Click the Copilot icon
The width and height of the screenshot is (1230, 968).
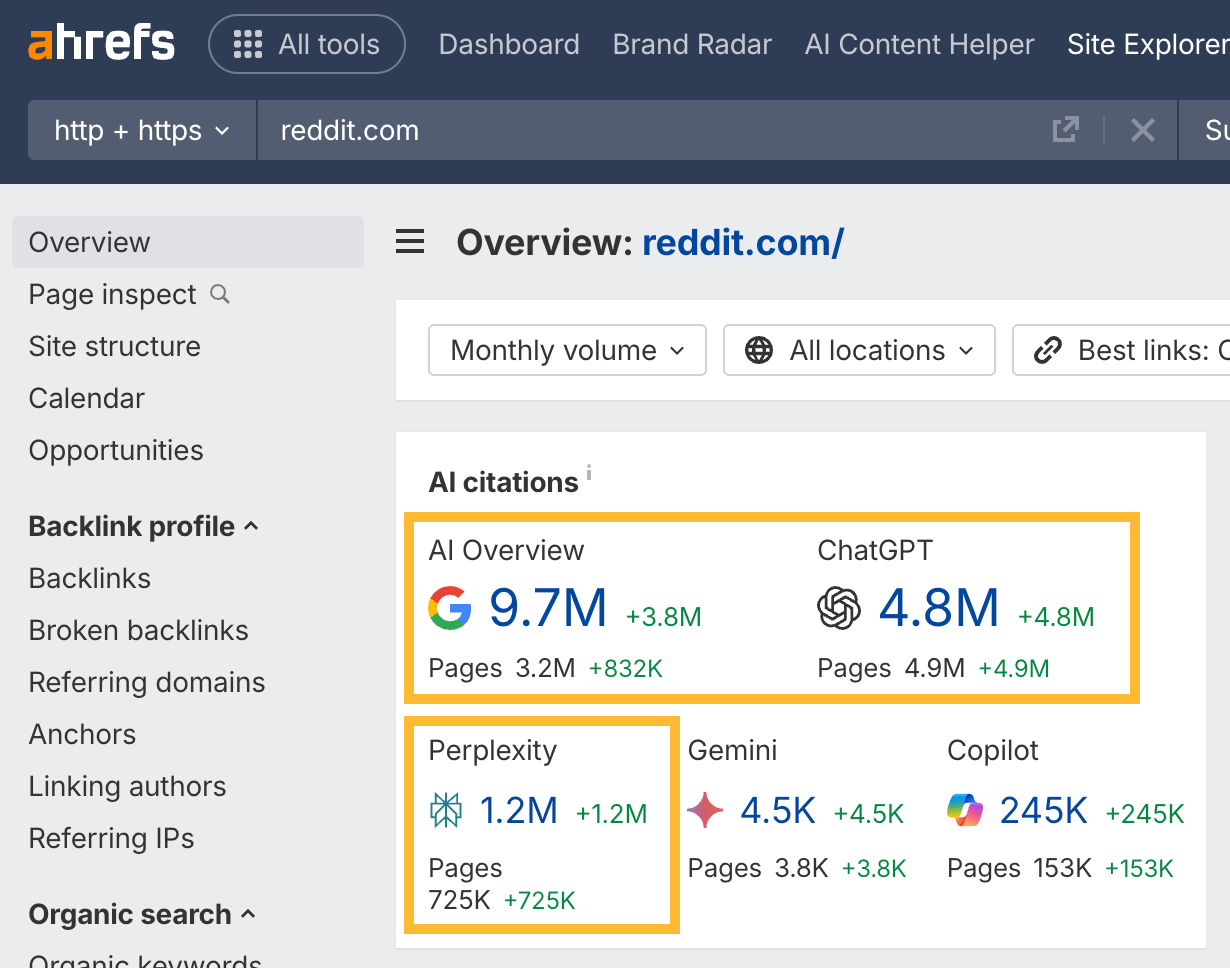[x=965, y=810]
